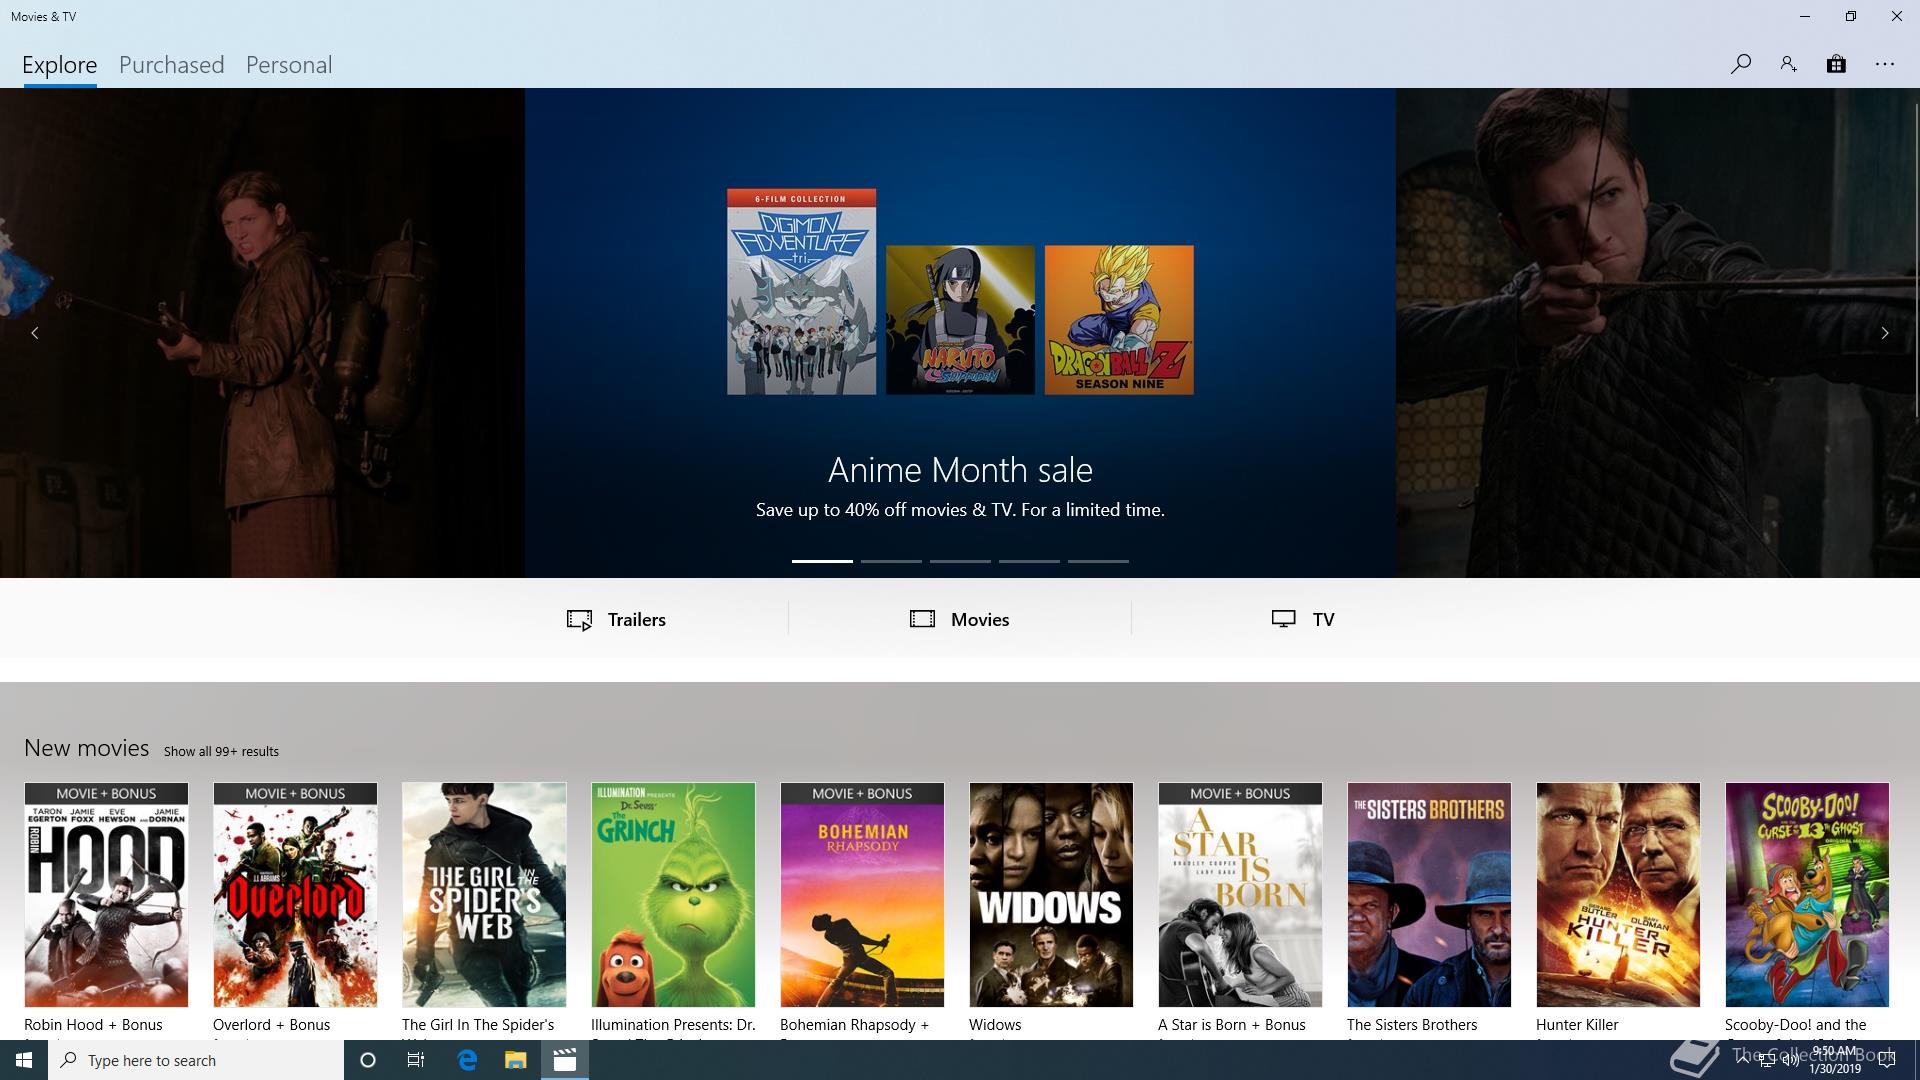Switch to the Personal tab
Viewport: 1920px width, 1080px height.
pyautogui.click(x=289, y=65)
